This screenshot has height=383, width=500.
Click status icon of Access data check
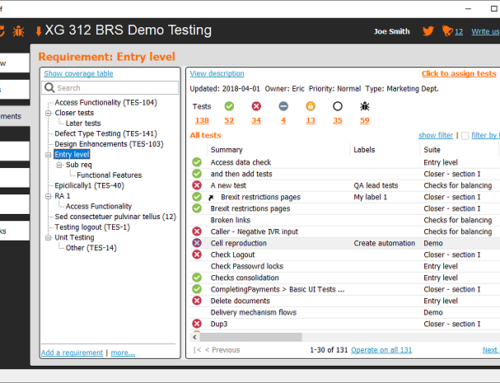197,162
